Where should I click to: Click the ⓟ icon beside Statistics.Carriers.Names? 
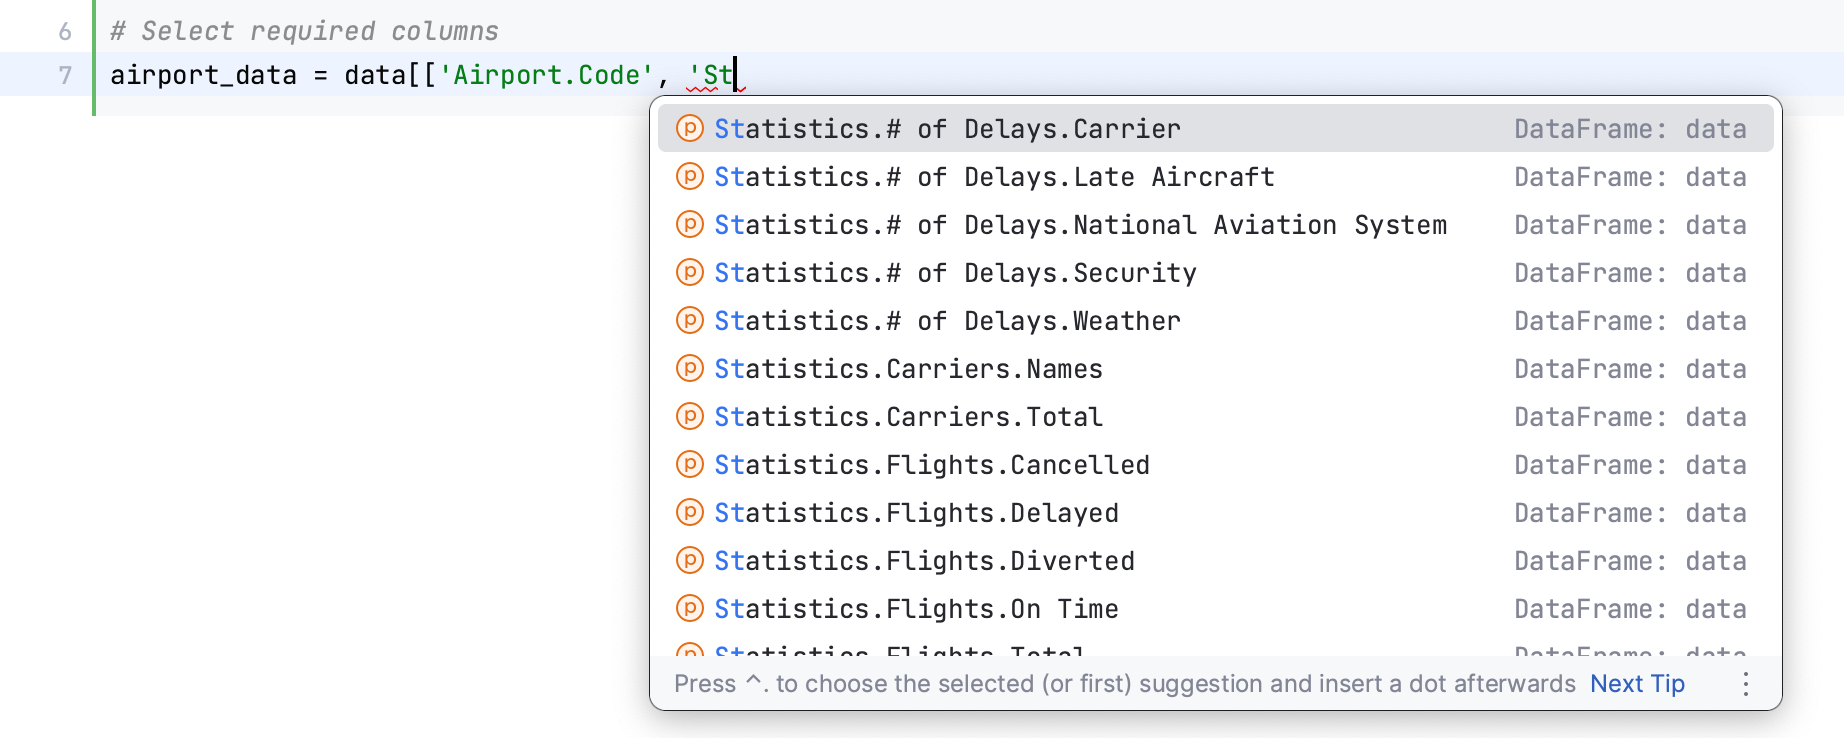690,368
